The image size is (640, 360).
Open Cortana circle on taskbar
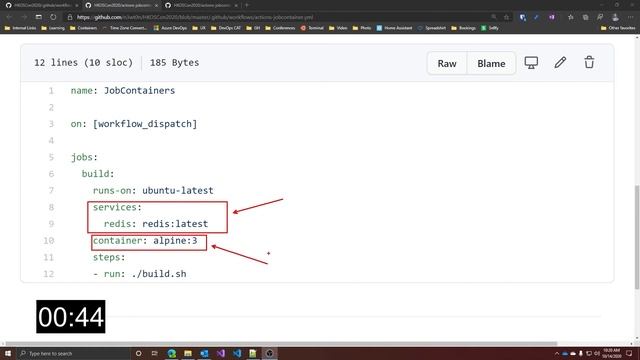138,353
